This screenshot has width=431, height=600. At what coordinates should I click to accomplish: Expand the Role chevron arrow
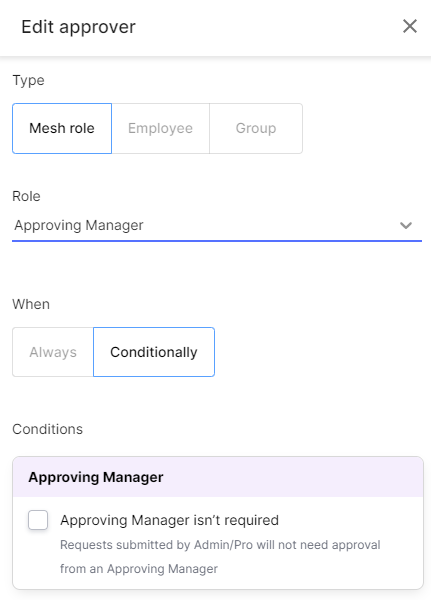pos(406,225)
